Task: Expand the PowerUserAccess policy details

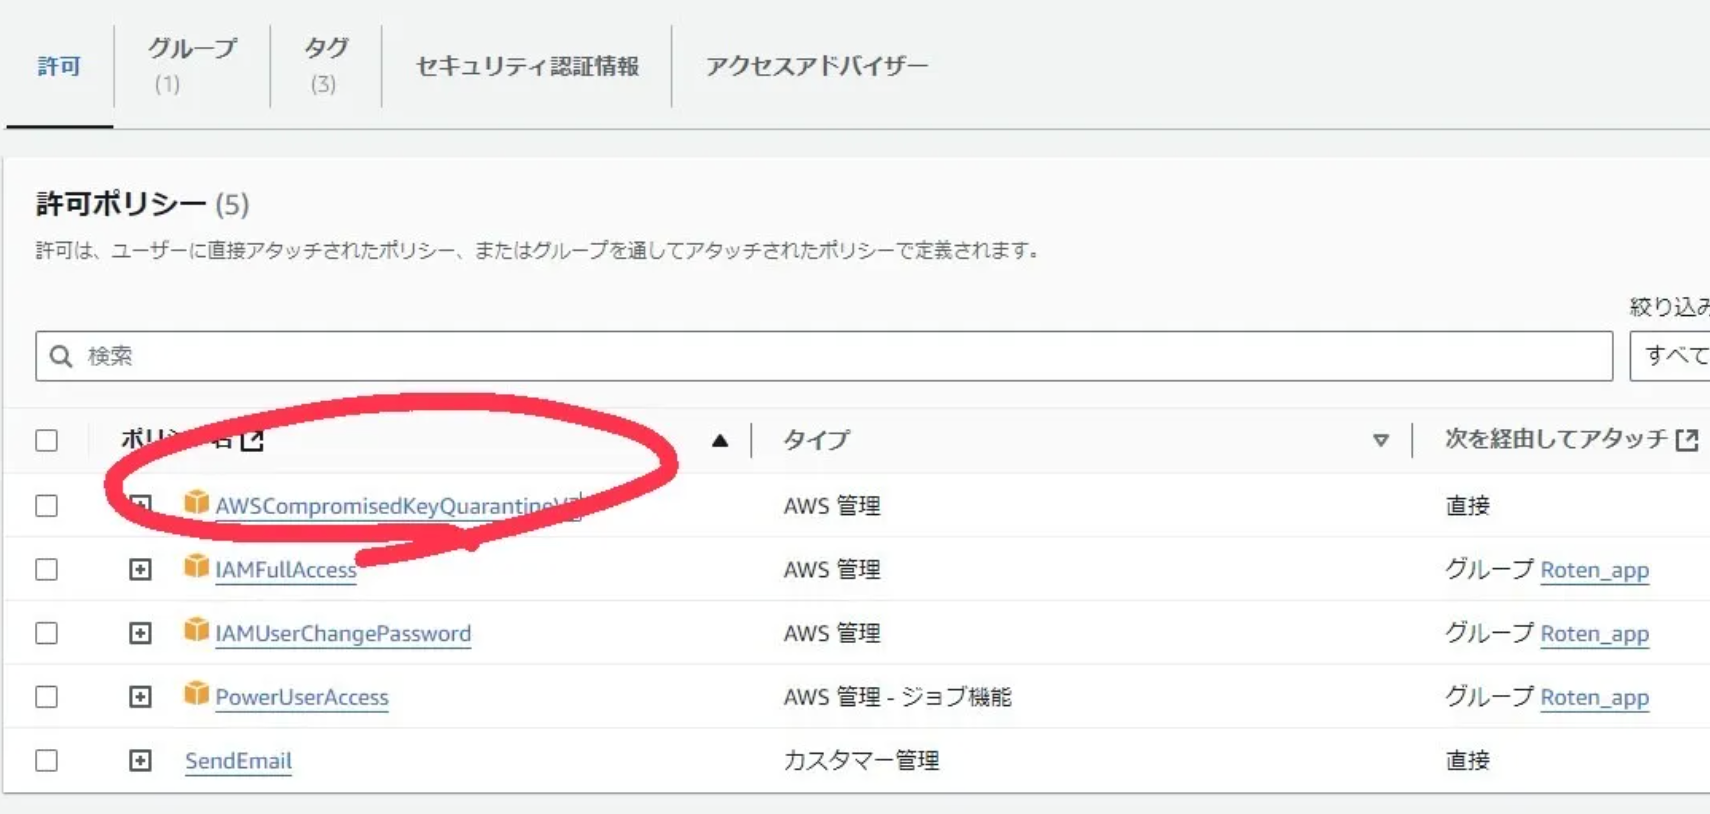Action: click(x=140, y=697)
